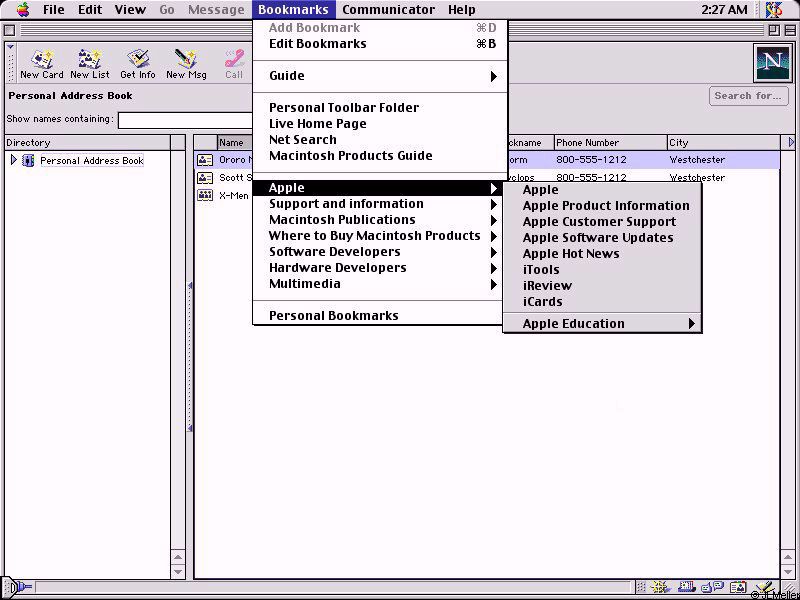Choose Edit Bookmarks from the menu
Image resolution: width=800 pixels, height=600 pixels.
point(318,44)
